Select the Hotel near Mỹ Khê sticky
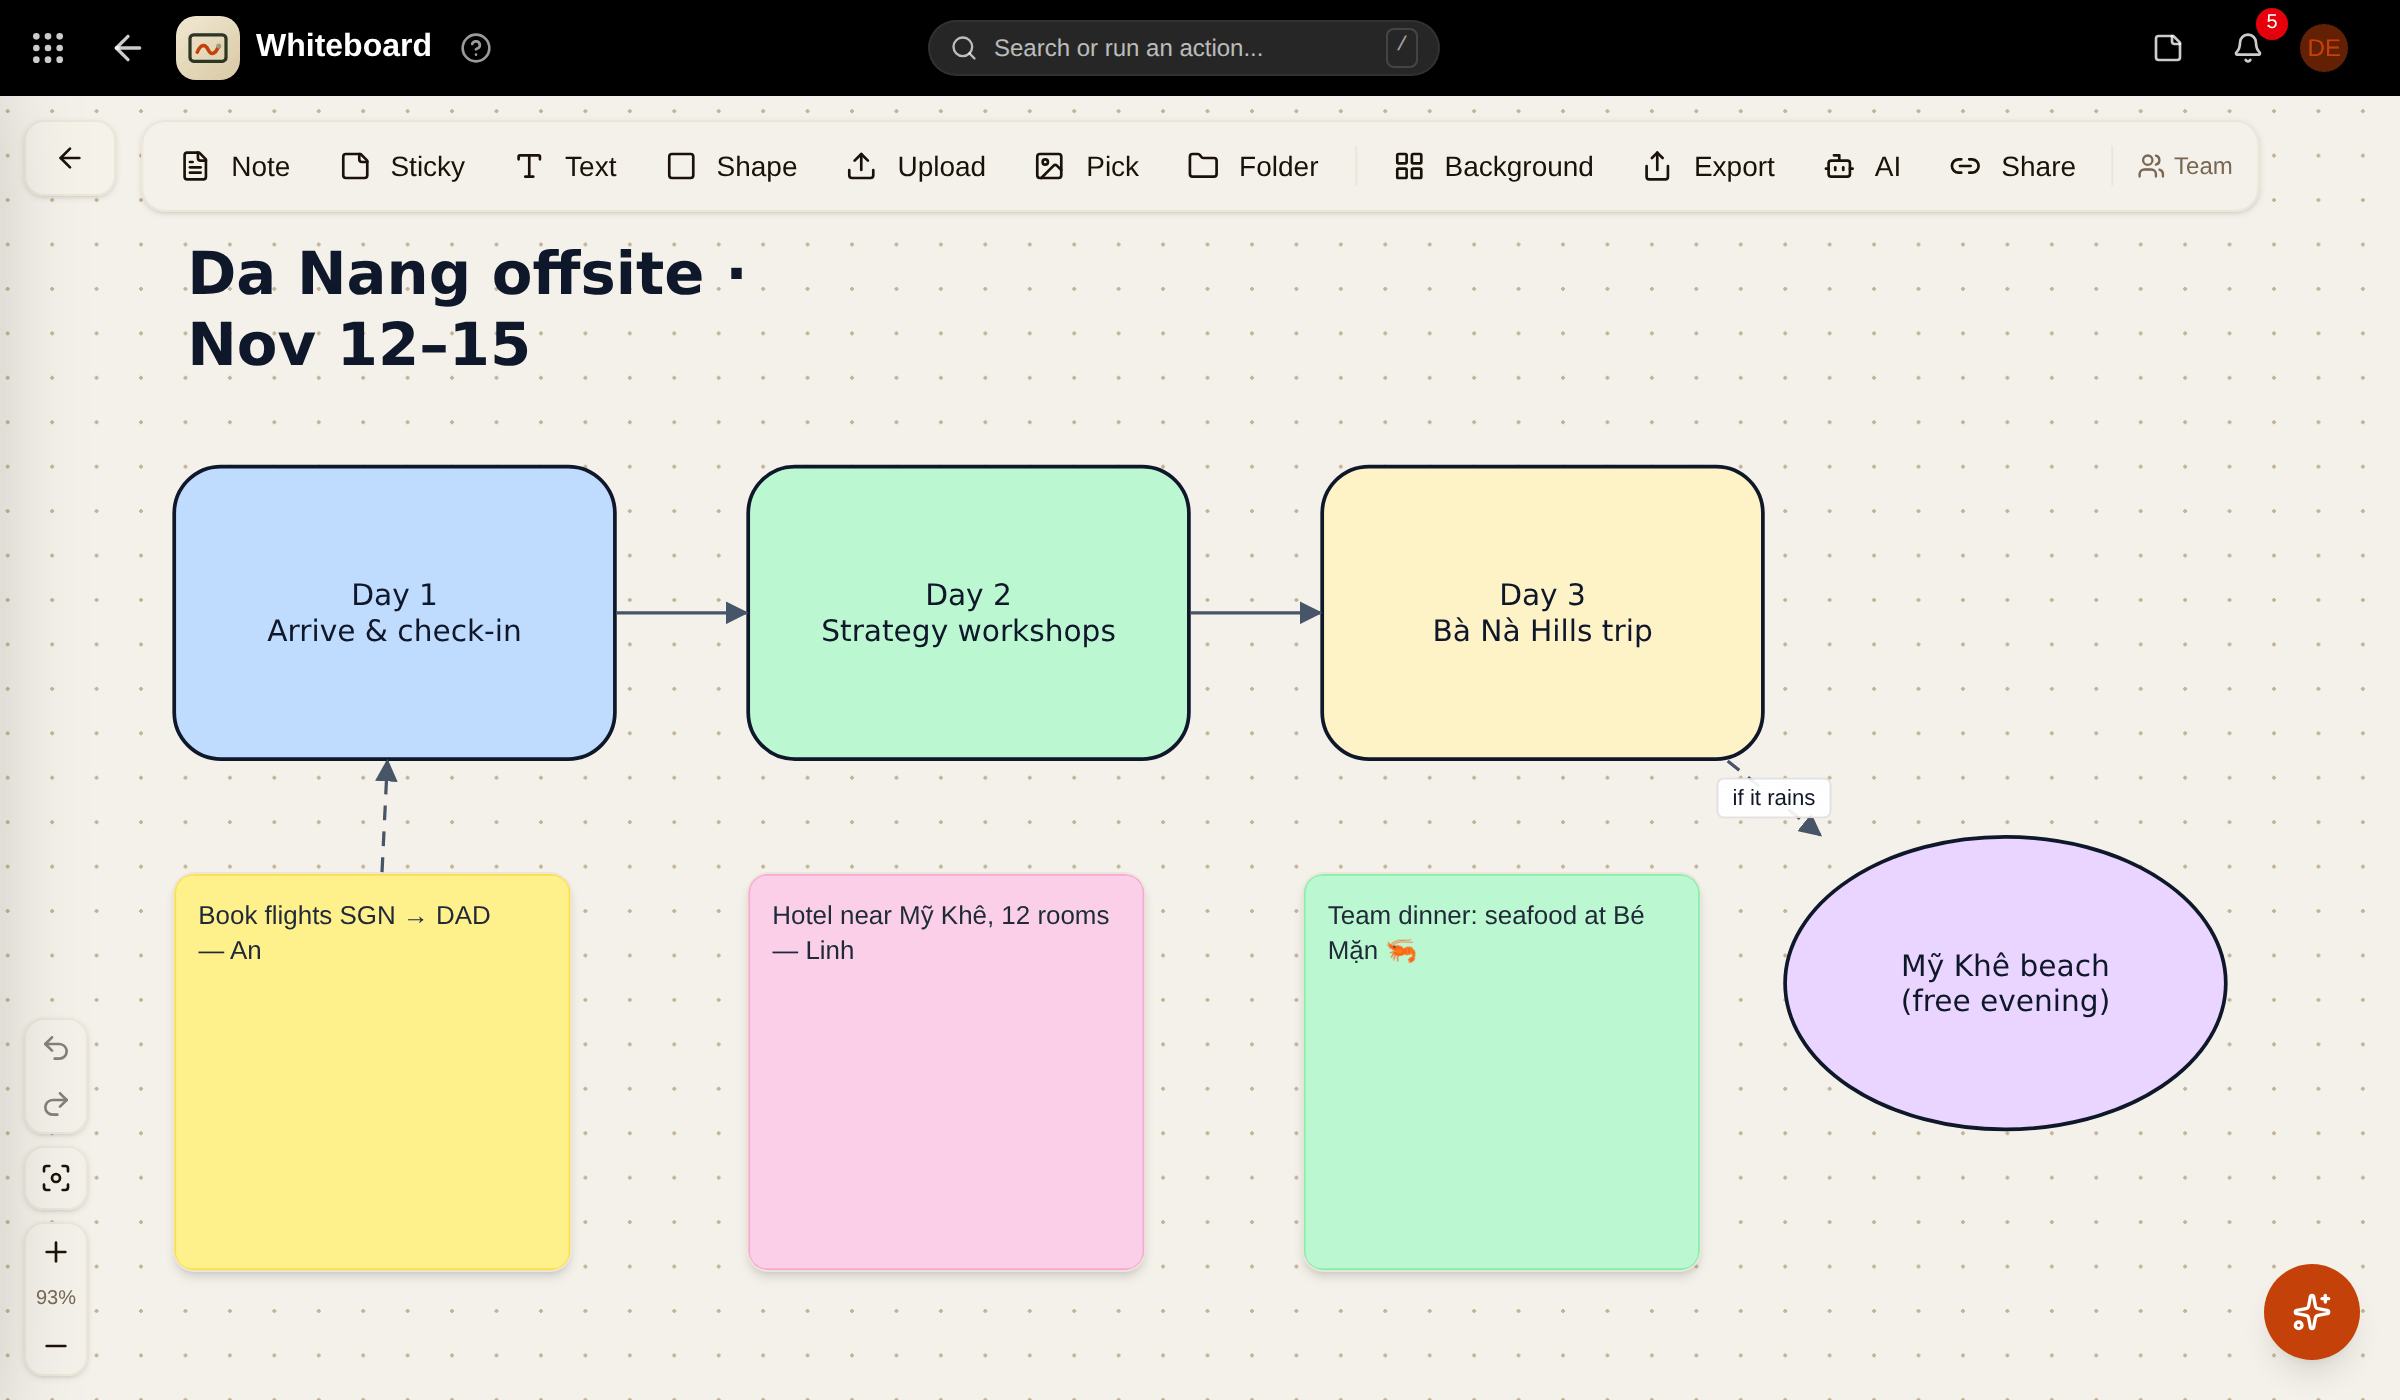The image size is (2400, 1400). point(946,1072)
